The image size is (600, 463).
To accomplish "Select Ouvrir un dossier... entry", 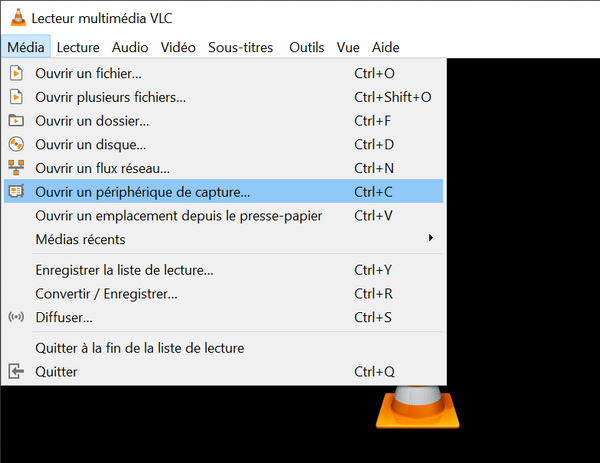I will click(223, 121).
